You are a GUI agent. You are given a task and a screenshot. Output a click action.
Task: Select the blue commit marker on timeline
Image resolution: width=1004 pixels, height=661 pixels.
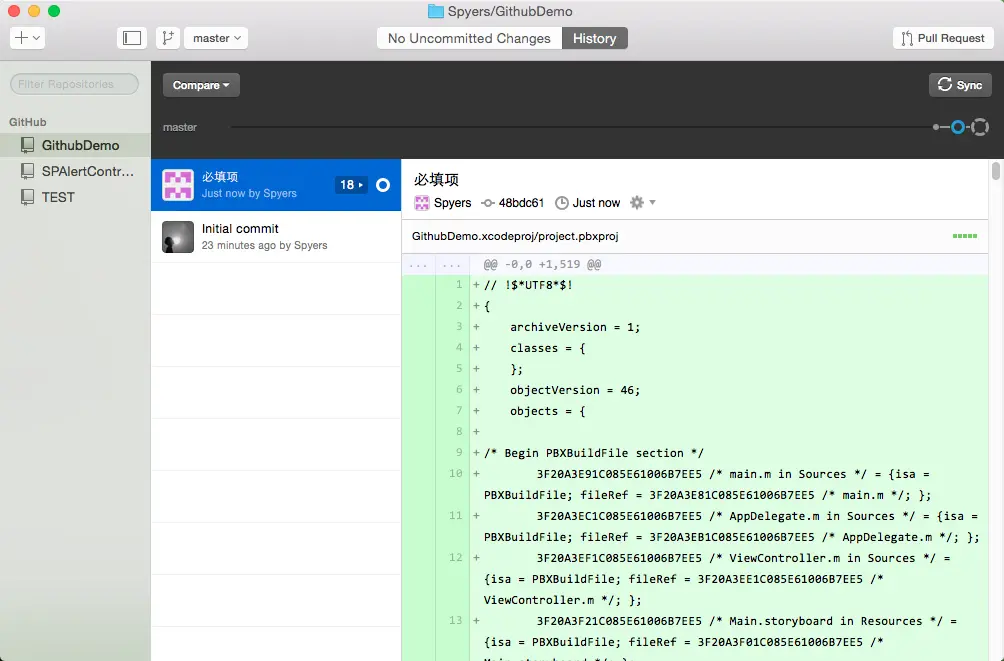click(957, 127)
